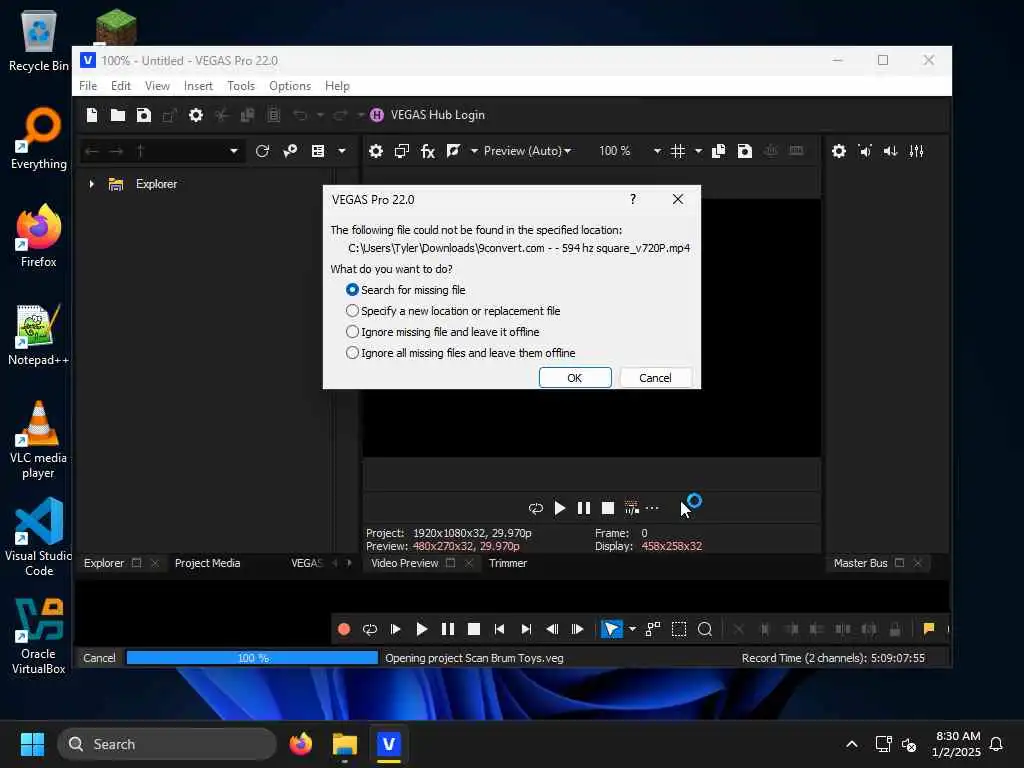The image size is (1024, 768).
Task: Open Video Output FX button
Action: point(428,152)
